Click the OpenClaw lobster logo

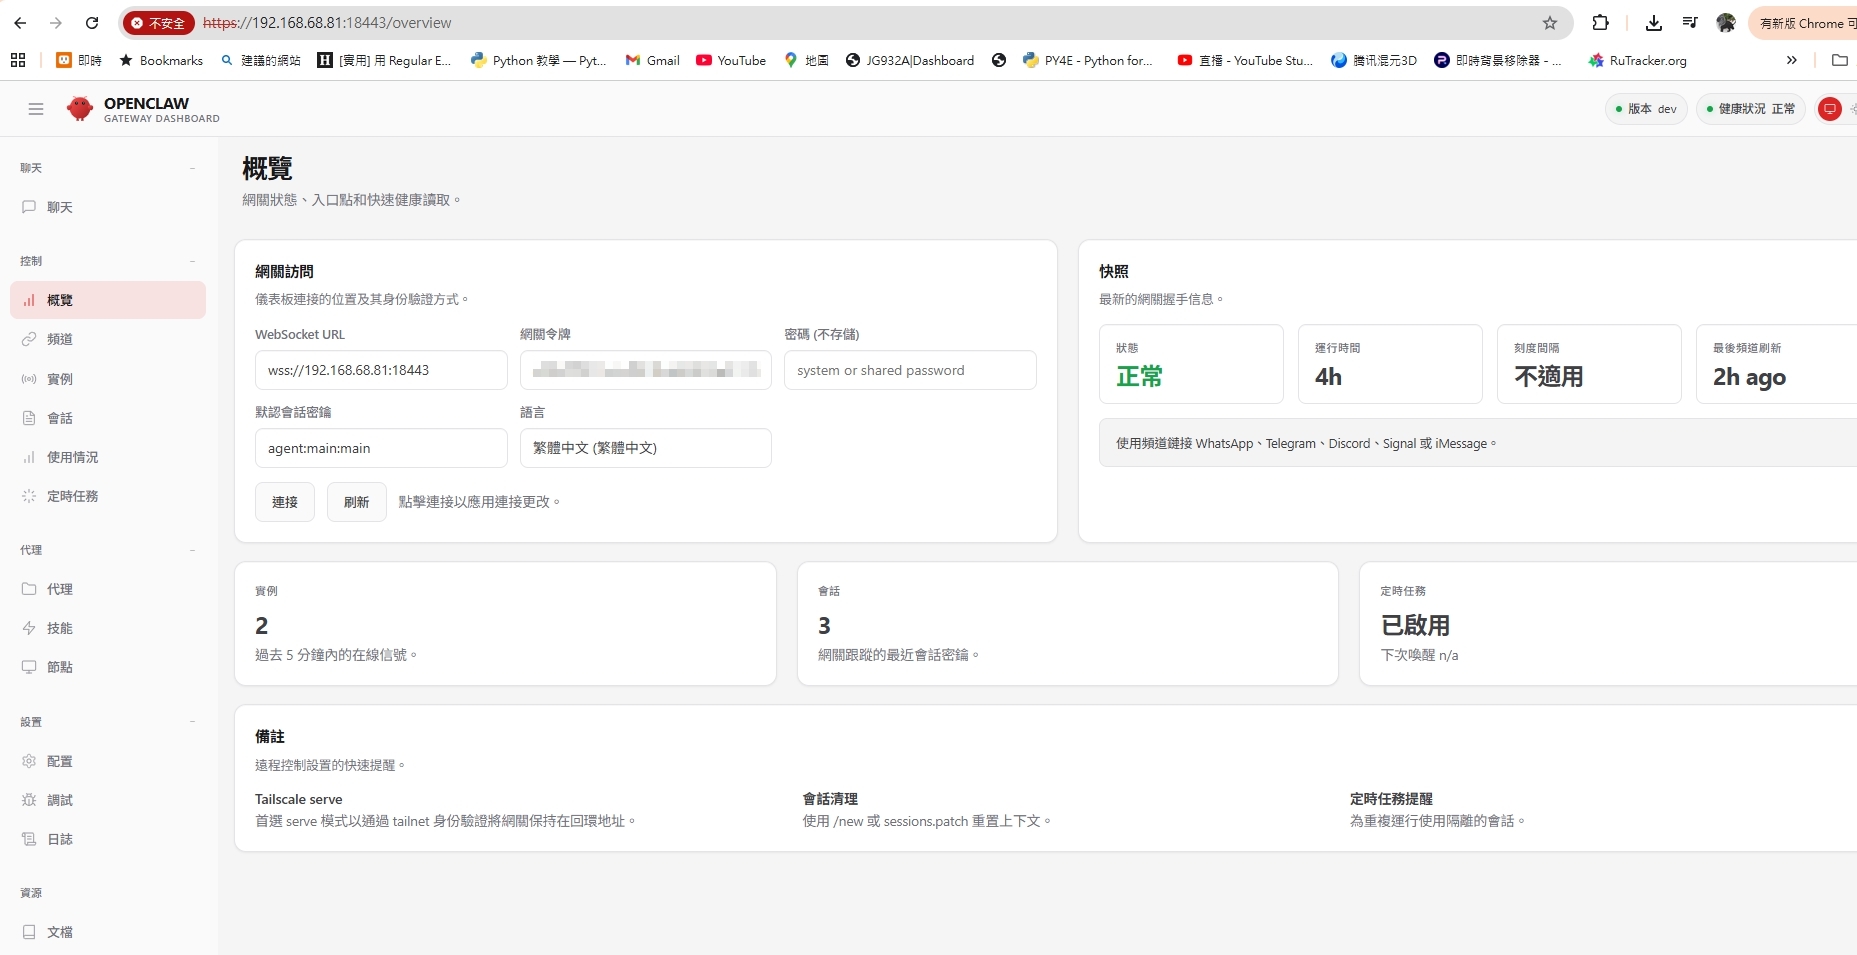point(80,109)
